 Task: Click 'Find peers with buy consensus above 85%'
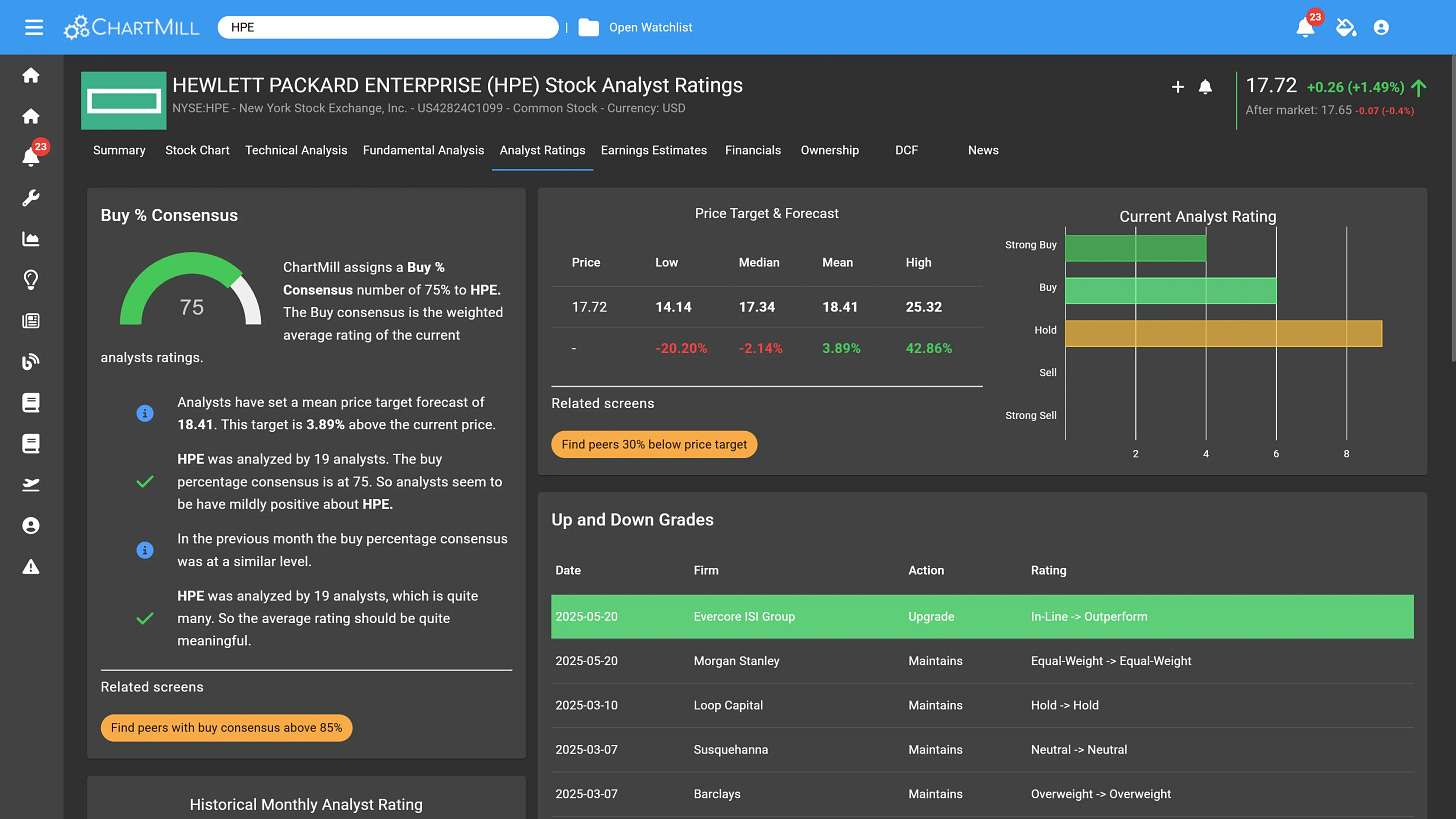[x=227, y=728]
